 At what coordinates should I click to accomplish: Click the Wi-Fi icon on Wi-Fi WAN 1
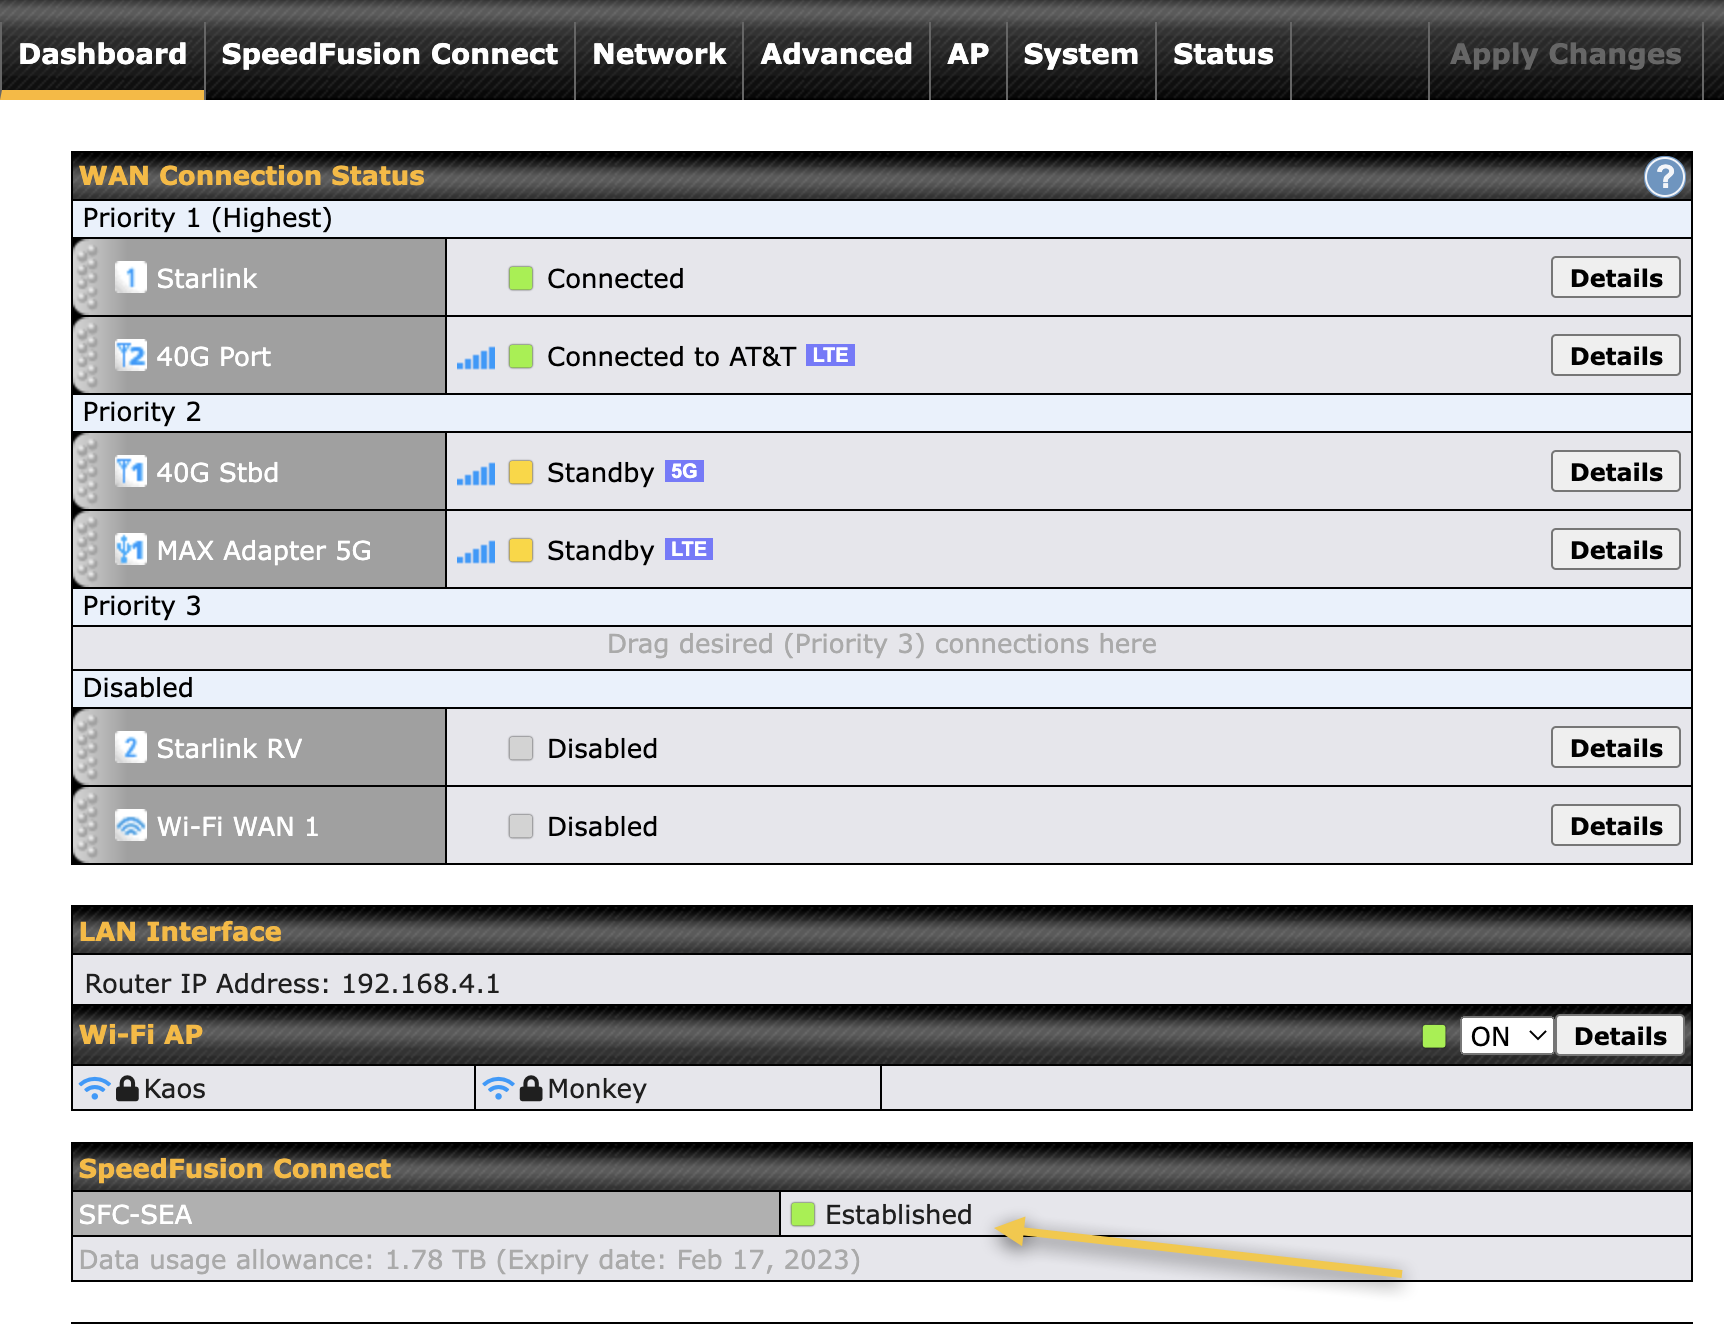click(131, 825)
